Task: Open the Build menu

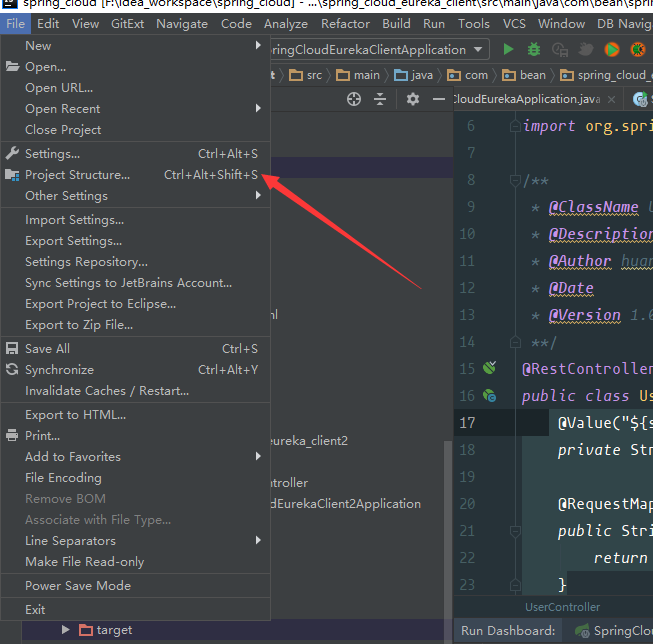Action: coord(396,24)
